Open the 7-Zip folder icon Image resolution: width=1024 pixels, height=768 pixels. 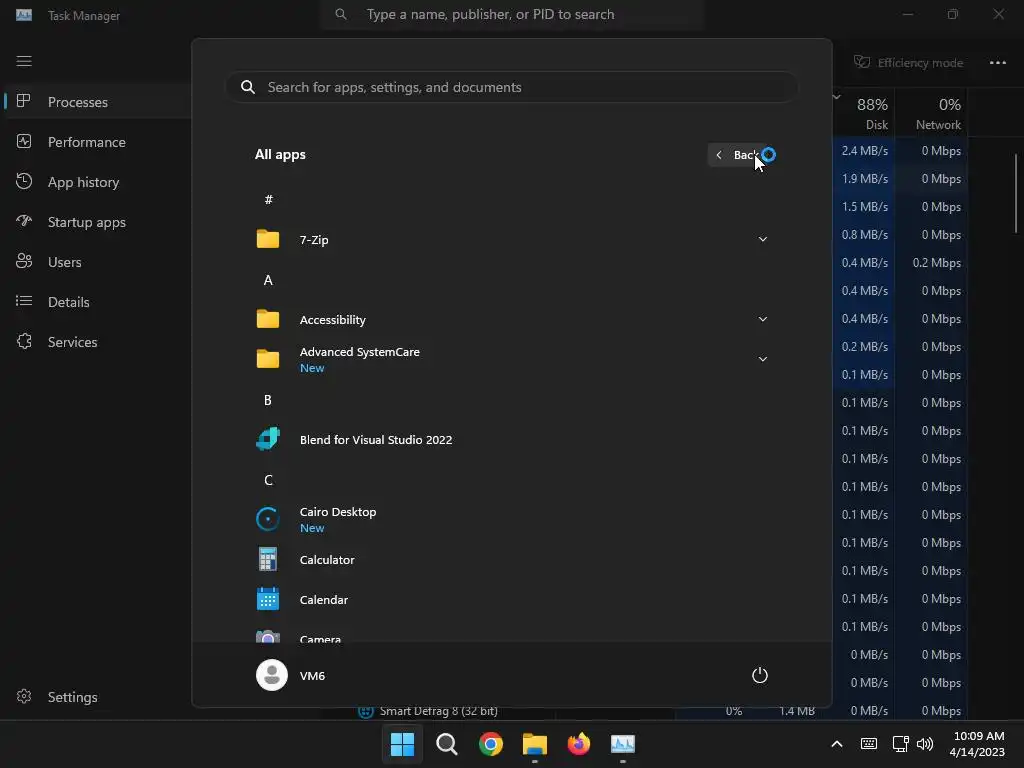coord(268,239)
